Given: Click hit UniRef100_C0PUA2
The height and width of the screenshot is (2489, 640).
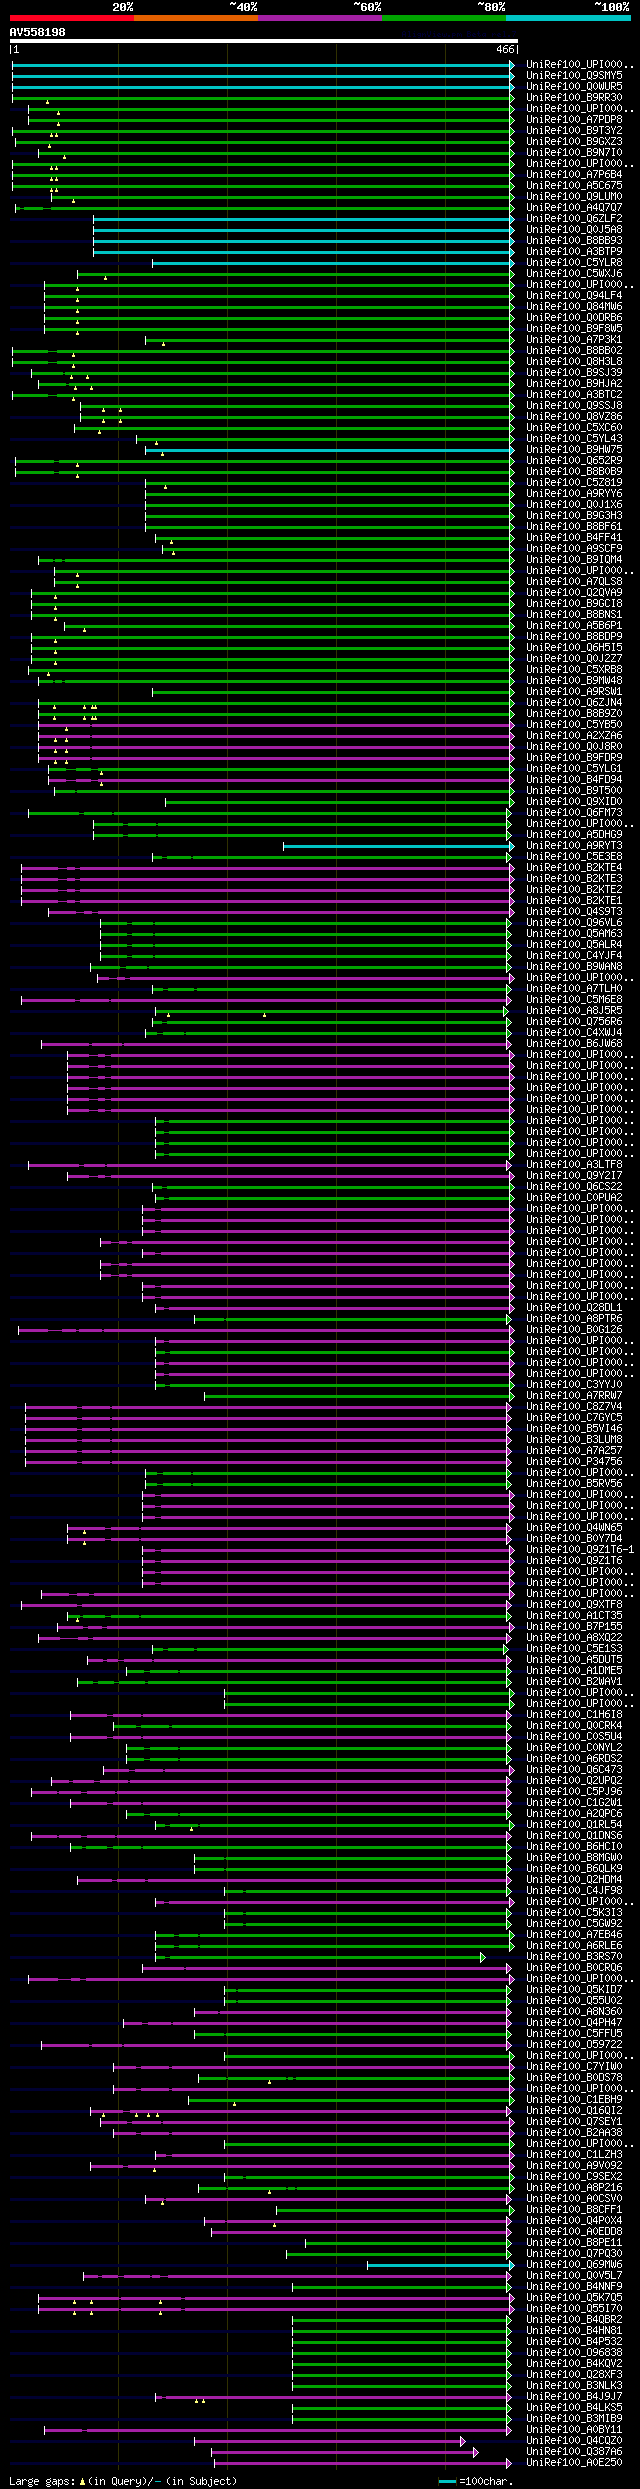Looking at the screenshot, I should [x=574, y=1197].
